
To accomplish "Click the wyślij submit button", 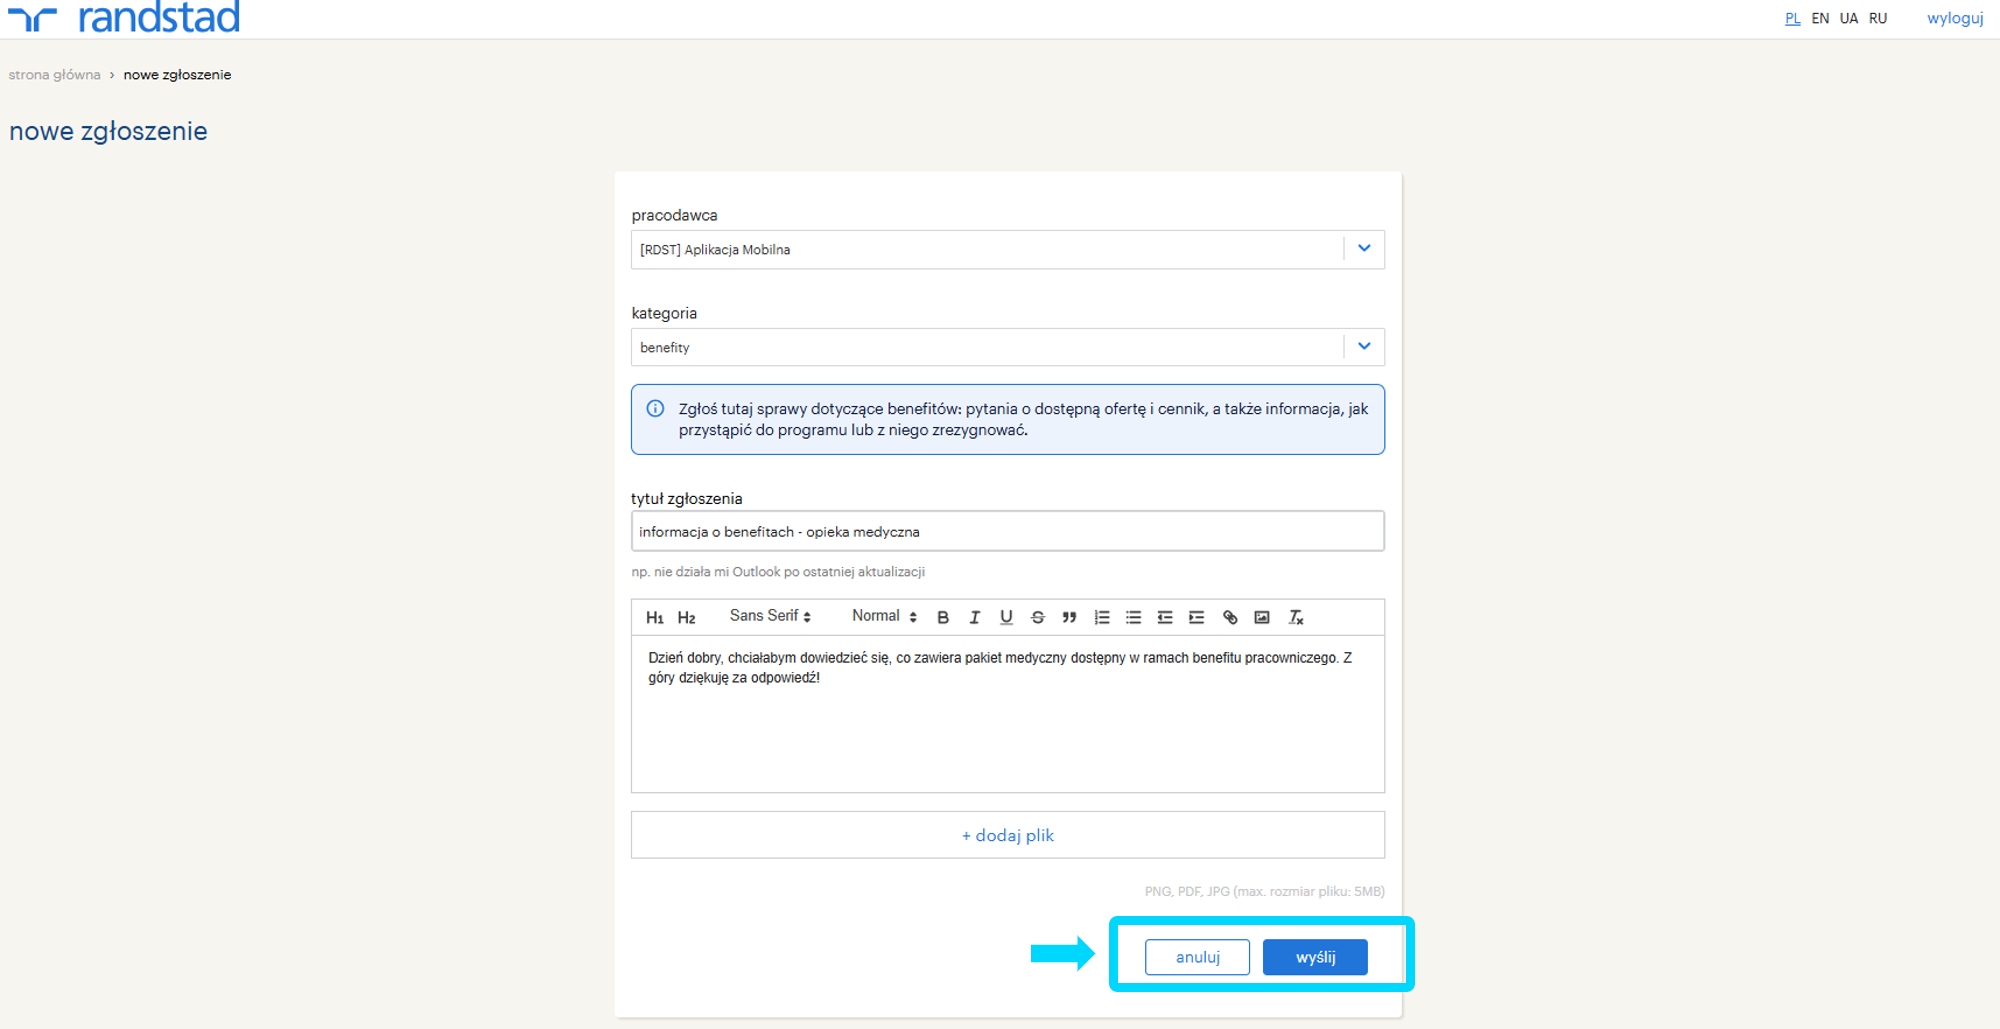I will point(1314,957).
